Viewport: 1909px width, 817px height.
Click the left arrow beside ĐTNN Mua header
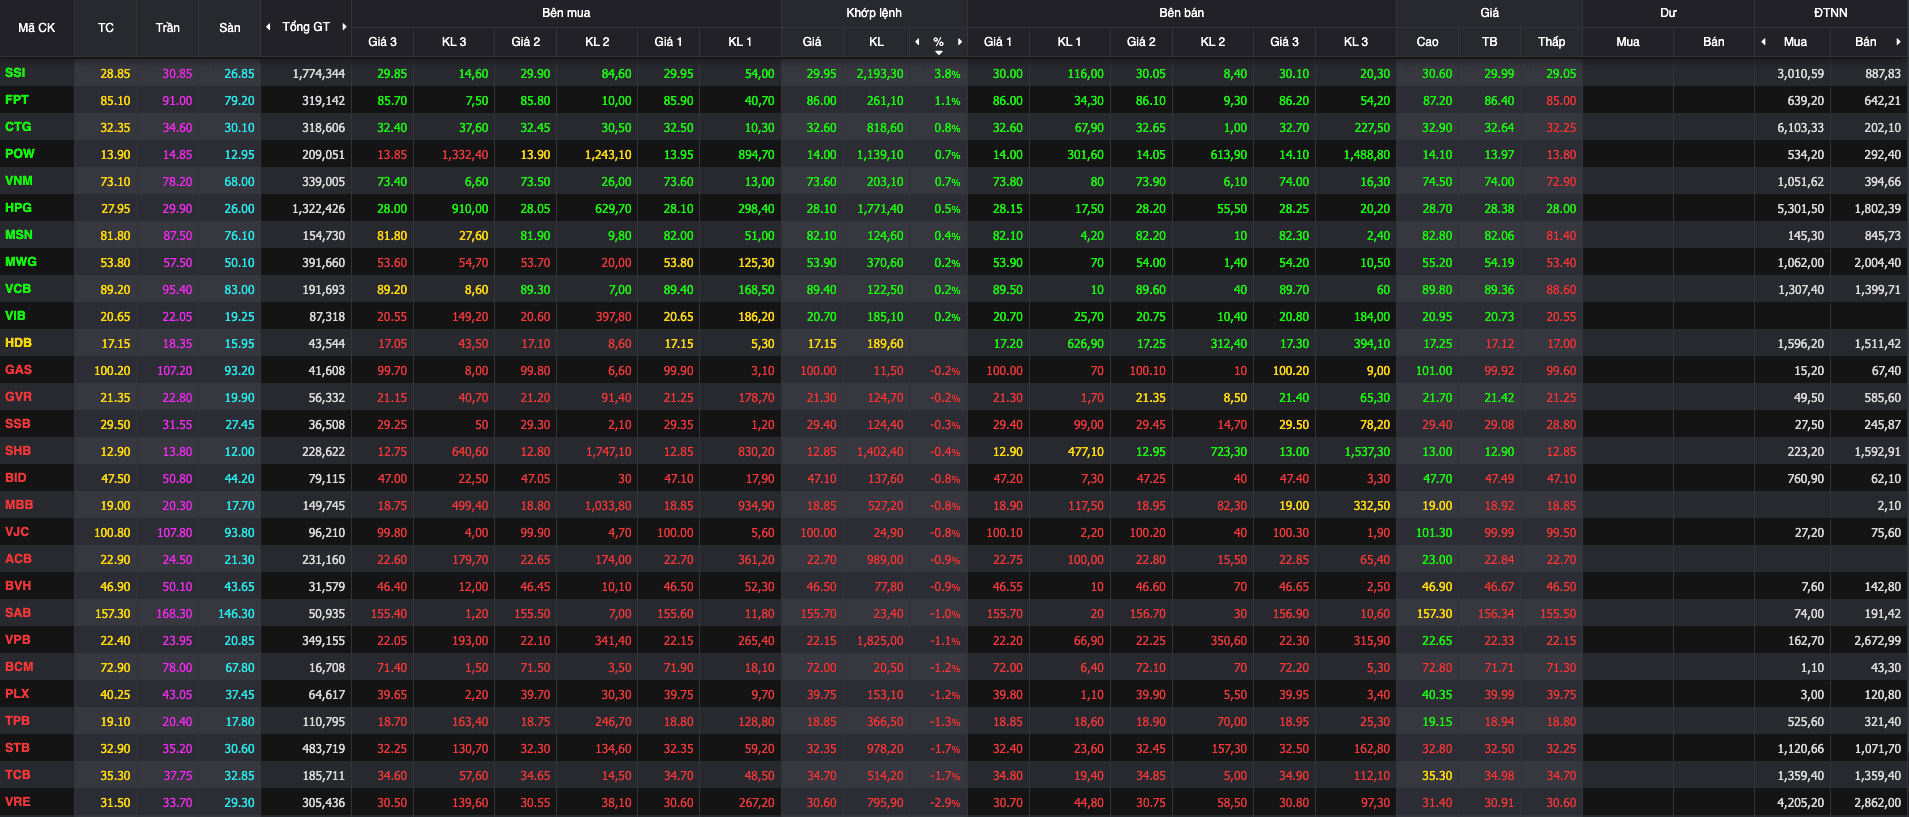point(1763,42)
